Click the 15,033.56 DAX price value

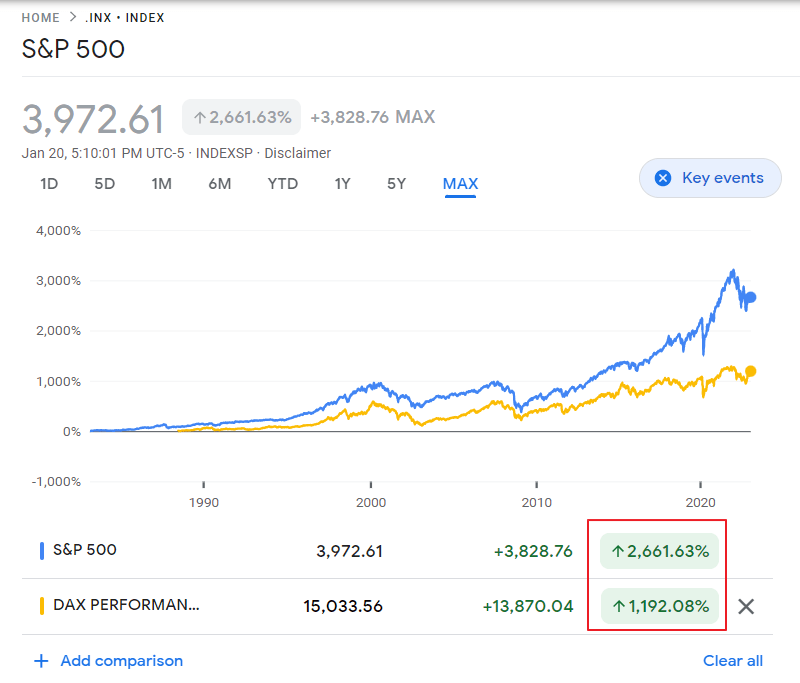[343, 606]
